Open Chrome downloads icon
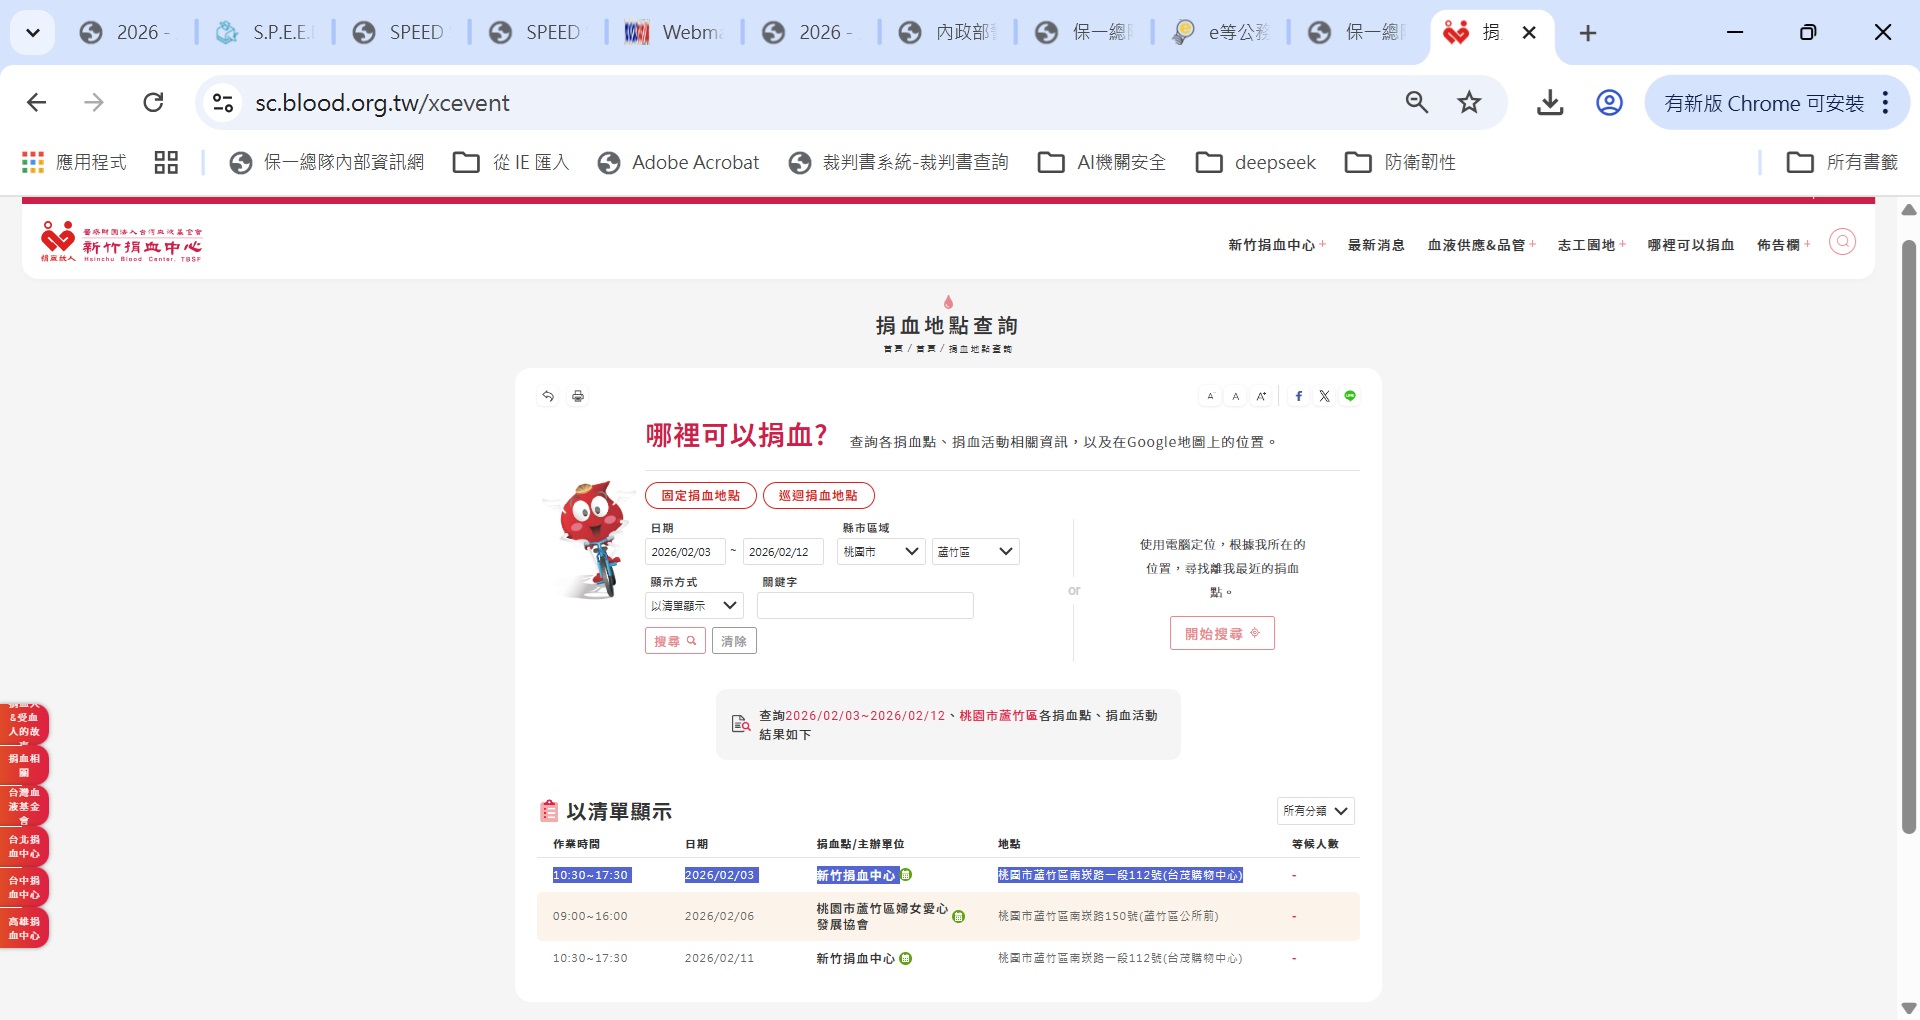The width and height of the screenshot is (1920, 1020). point(1550,103)
